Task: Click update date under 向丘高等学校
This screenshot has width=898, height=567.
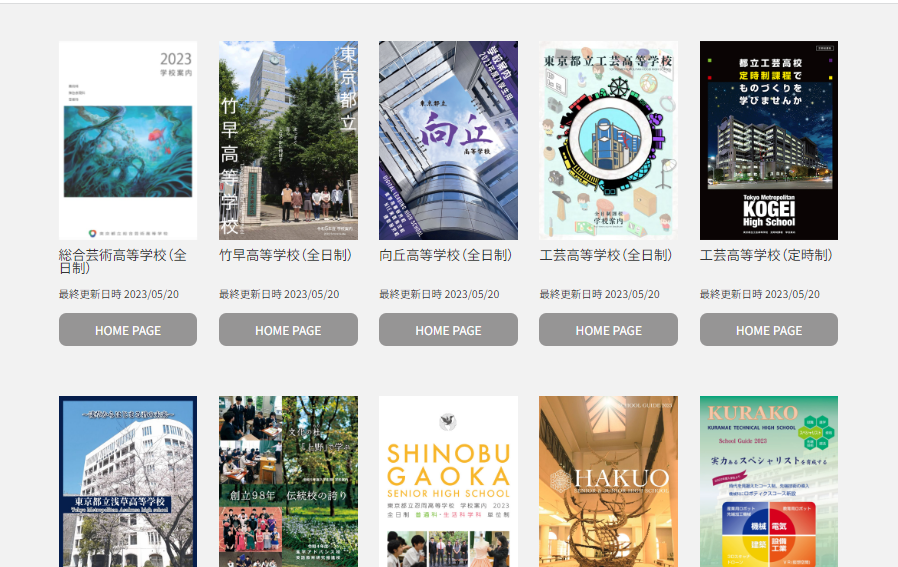Action: (x=439, y=294)
